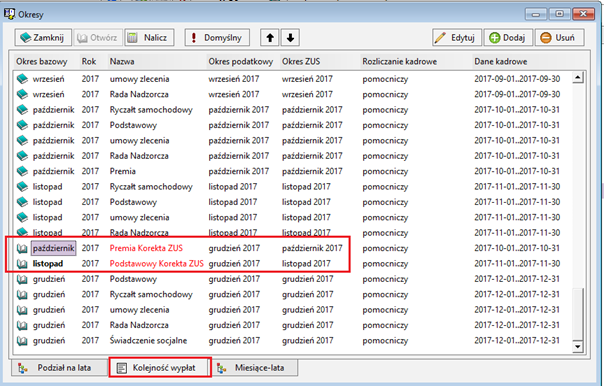Open the Podział na lata tab
The width and height of the screenshot is (604, 386).
pyautogui.click(x=59, y=368)
